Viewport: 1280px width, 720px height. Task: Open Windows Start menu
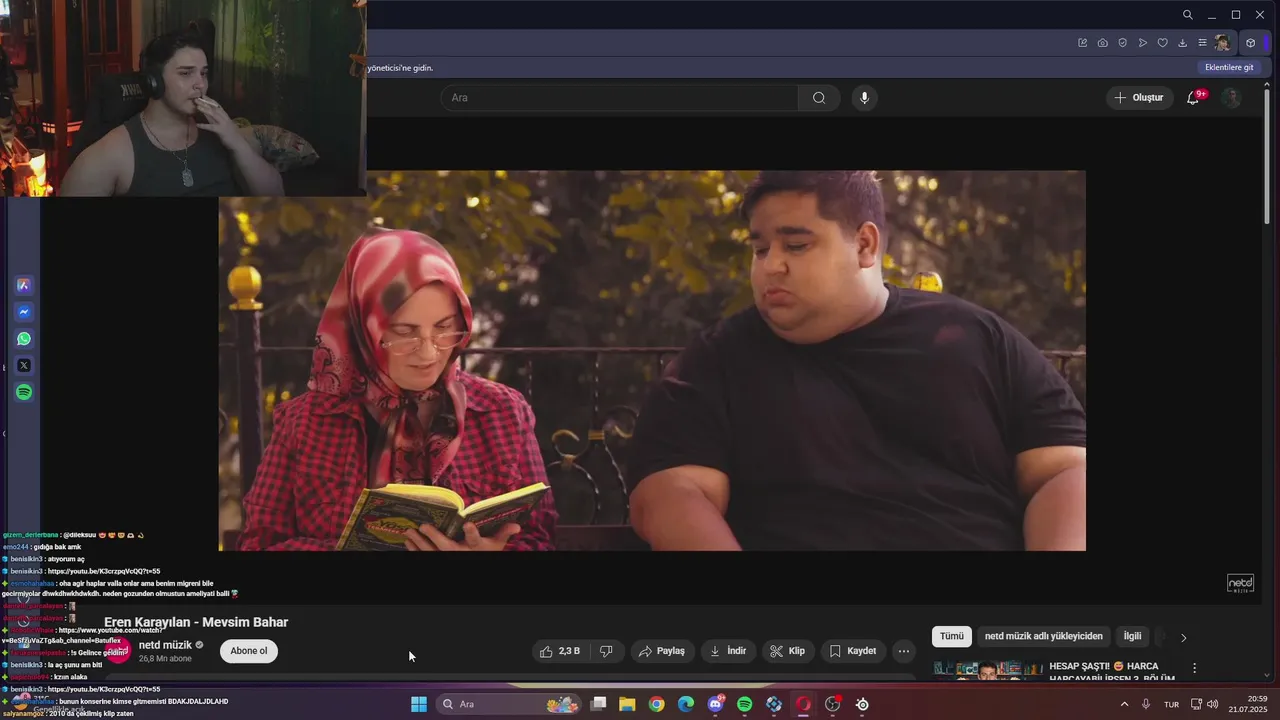point(419,704)
